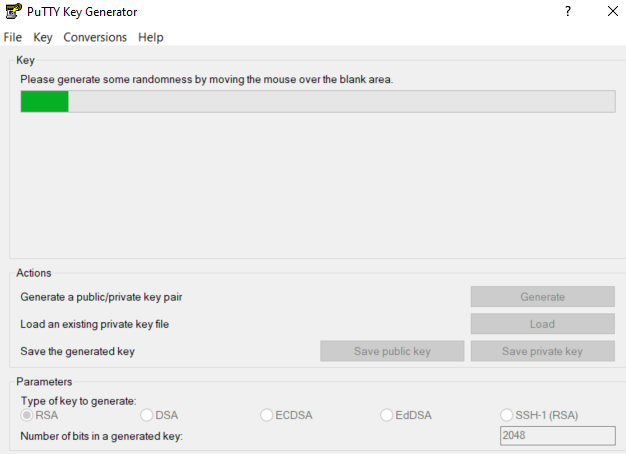This screenshot has width=626, height=454.
Task: Select the SSH-1 (RSA) radio button
Action: coord(507,415)
